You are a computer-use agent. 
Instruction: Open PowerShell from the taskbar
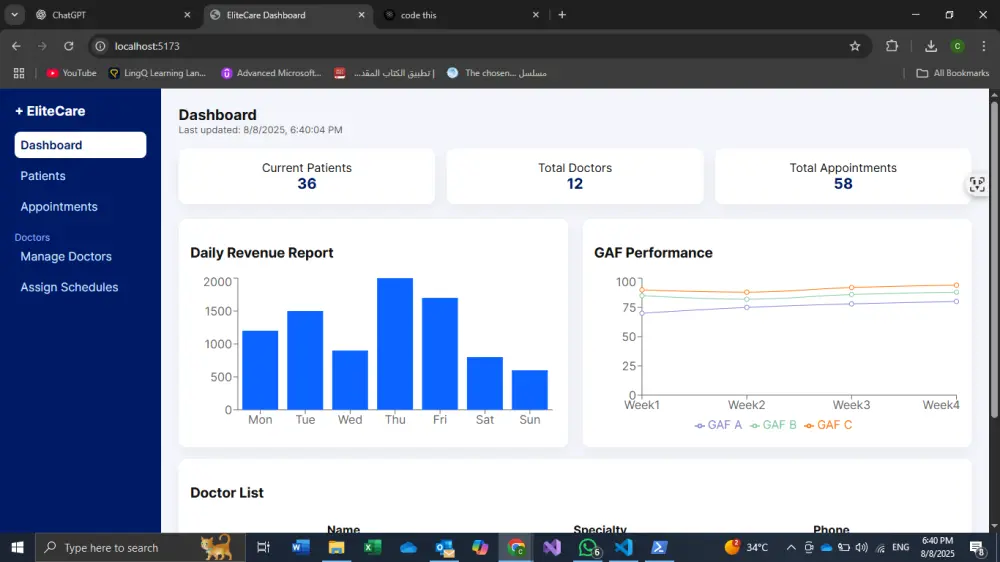click(659, 547)
